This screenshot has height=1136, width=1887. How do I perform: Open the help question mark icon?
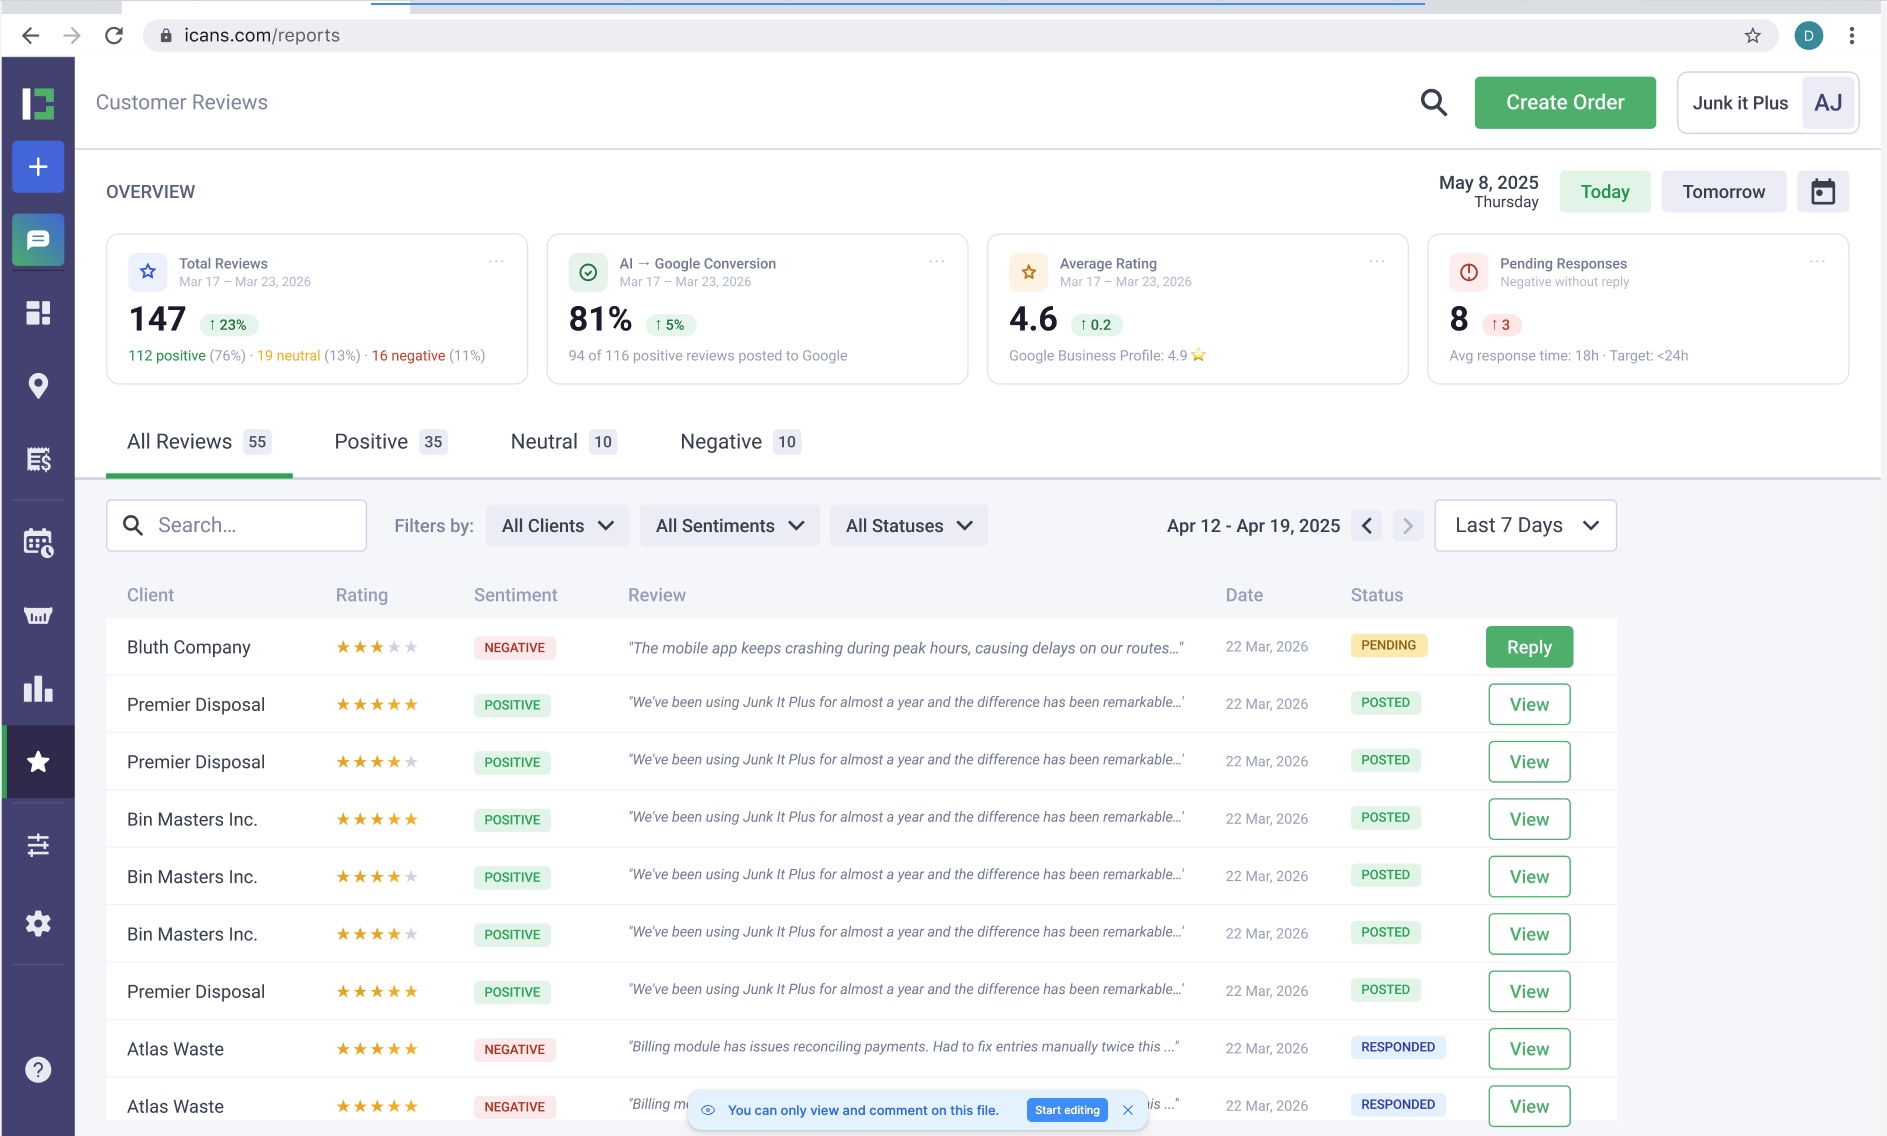click(38, 1070)
